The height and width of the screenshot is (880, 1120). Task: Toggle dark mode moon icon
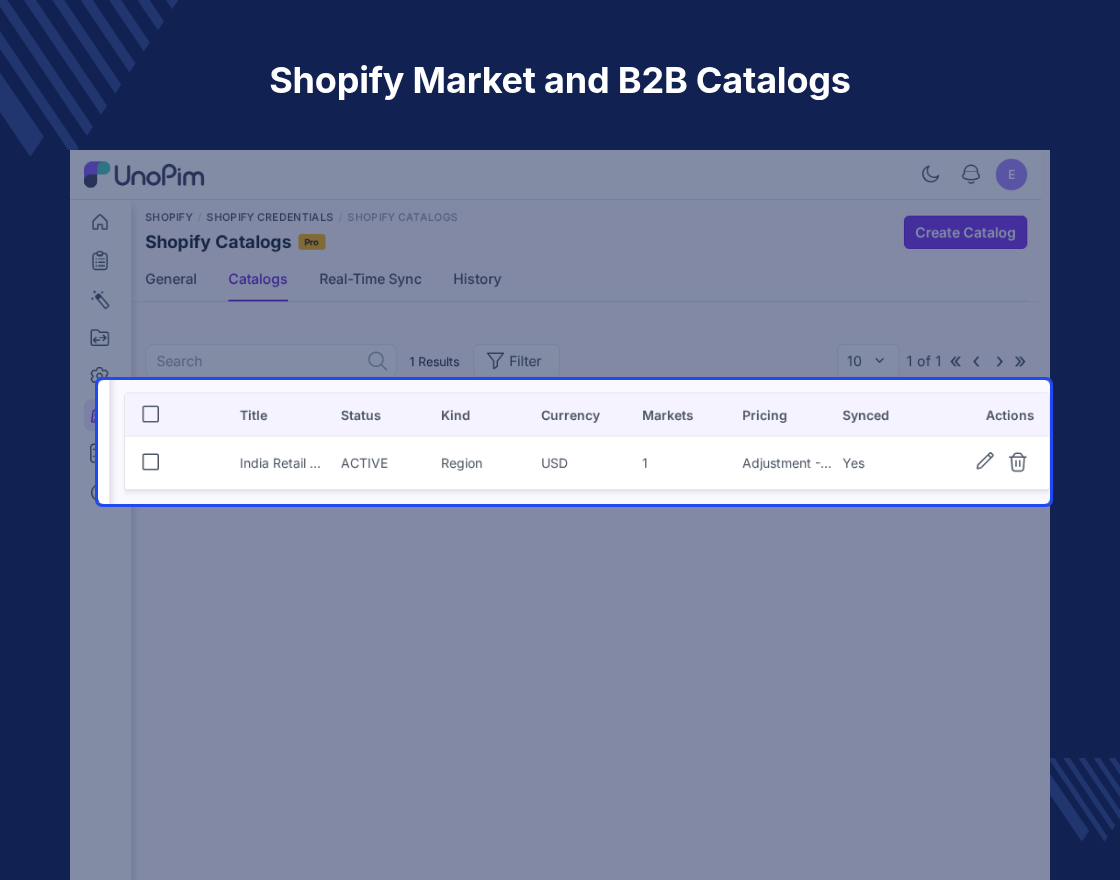pos(930,174)
